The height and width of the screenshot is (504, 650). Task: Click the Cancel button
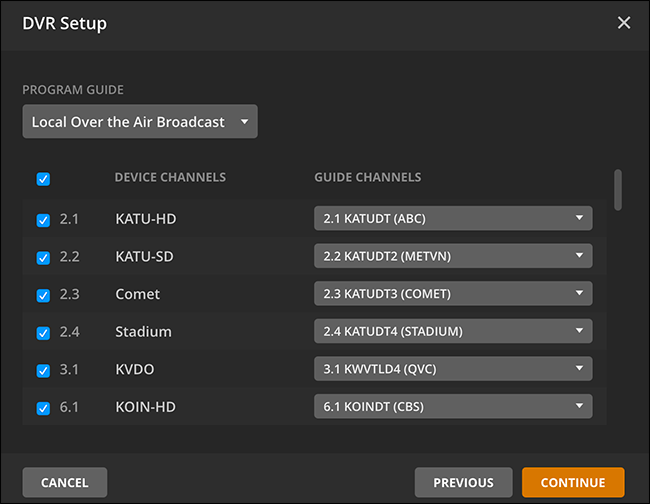click(x=64, y=482)
